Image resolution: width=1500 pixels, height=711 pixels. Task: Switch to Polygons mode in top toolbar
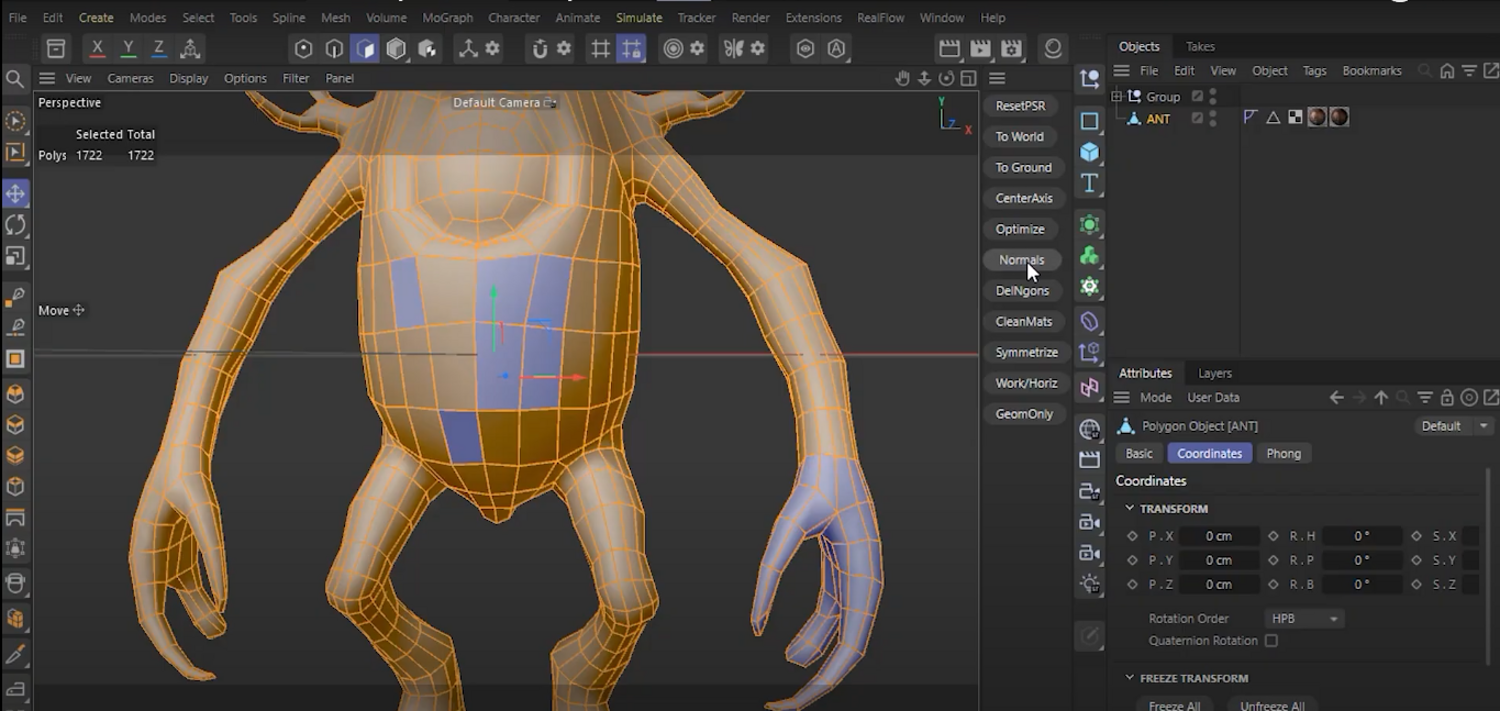point(365,49)
